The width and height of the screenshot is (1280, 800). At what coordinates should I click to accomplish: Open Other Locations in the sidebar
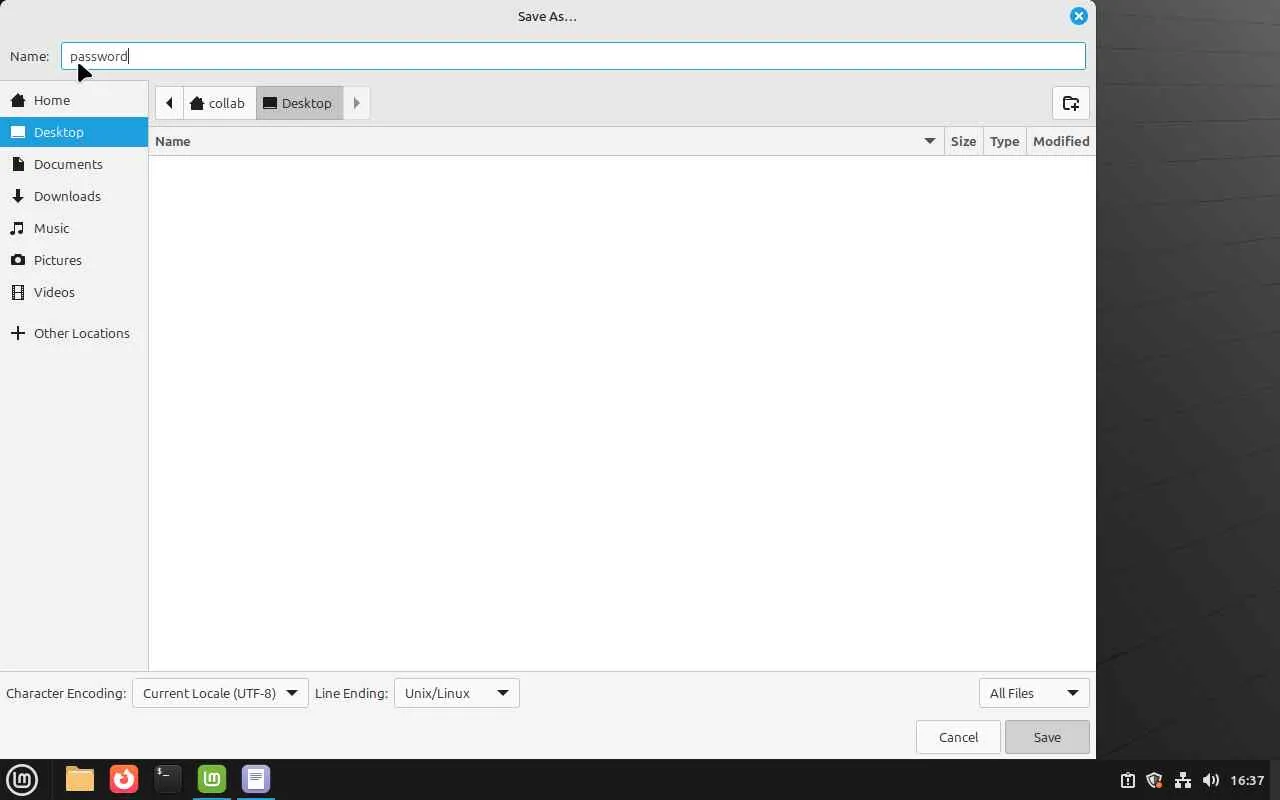[x=74, y=333]
